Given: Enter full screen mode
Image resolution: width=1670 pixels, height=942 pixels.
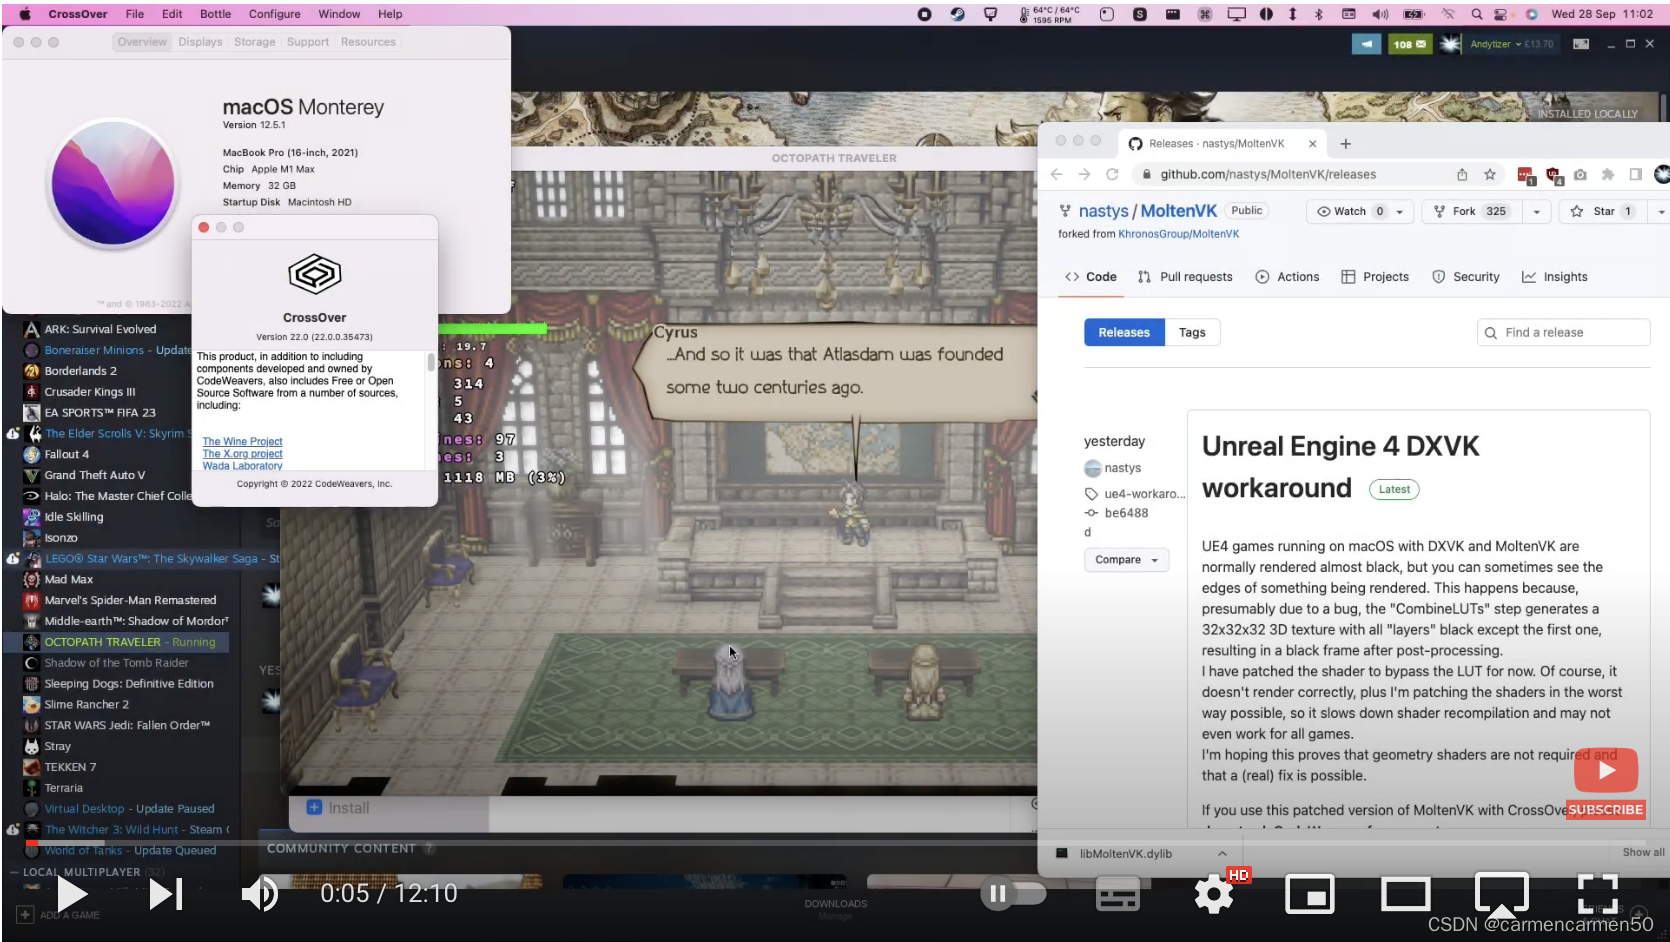Looking at the screenshot, I should point(1597,894).
